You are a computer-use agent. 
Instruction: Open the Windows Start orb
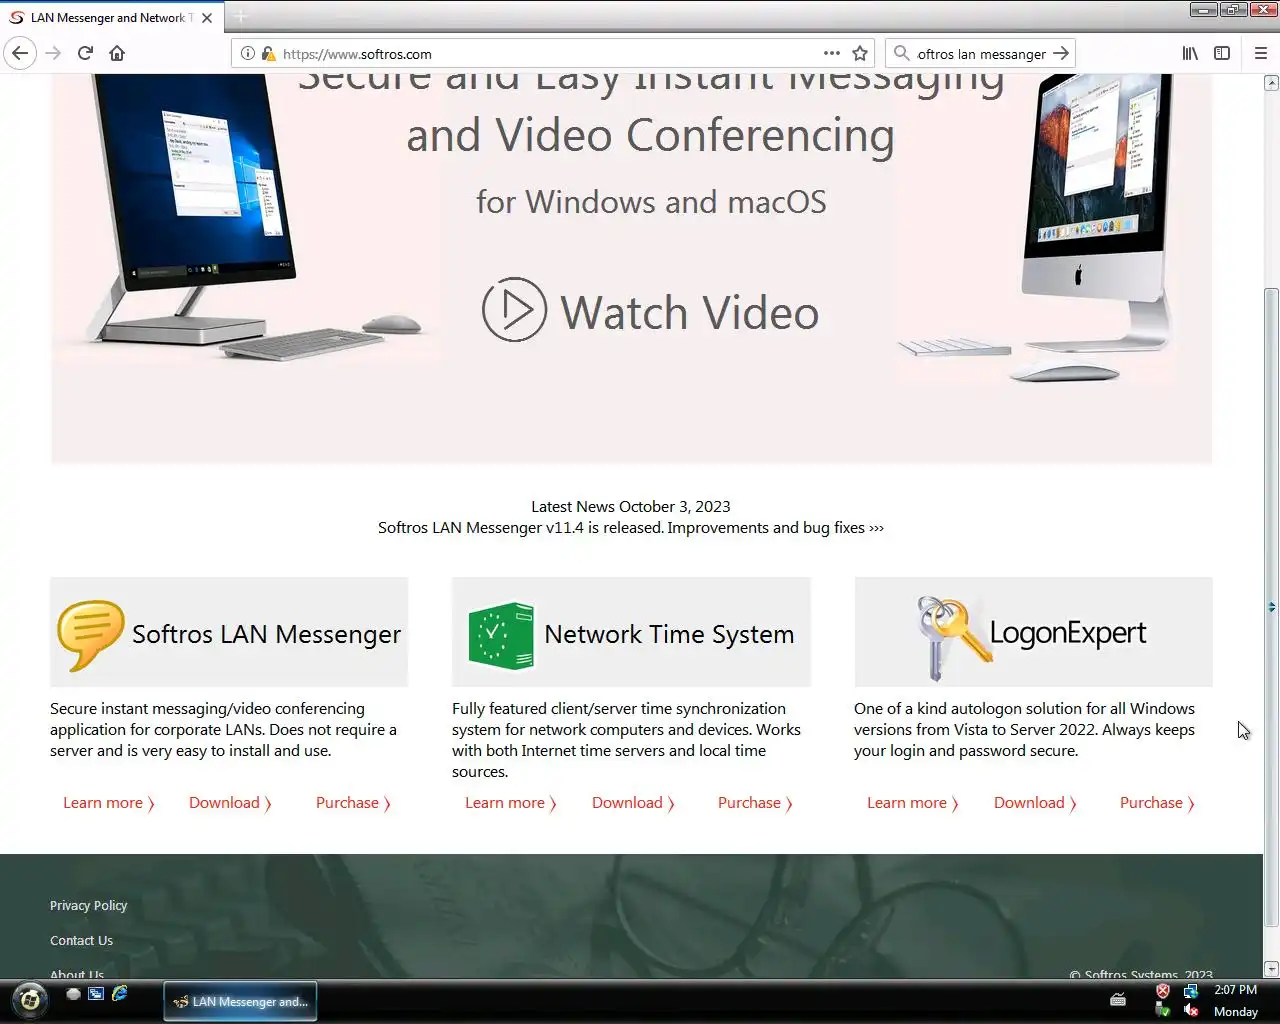click(x=29, y=999)
